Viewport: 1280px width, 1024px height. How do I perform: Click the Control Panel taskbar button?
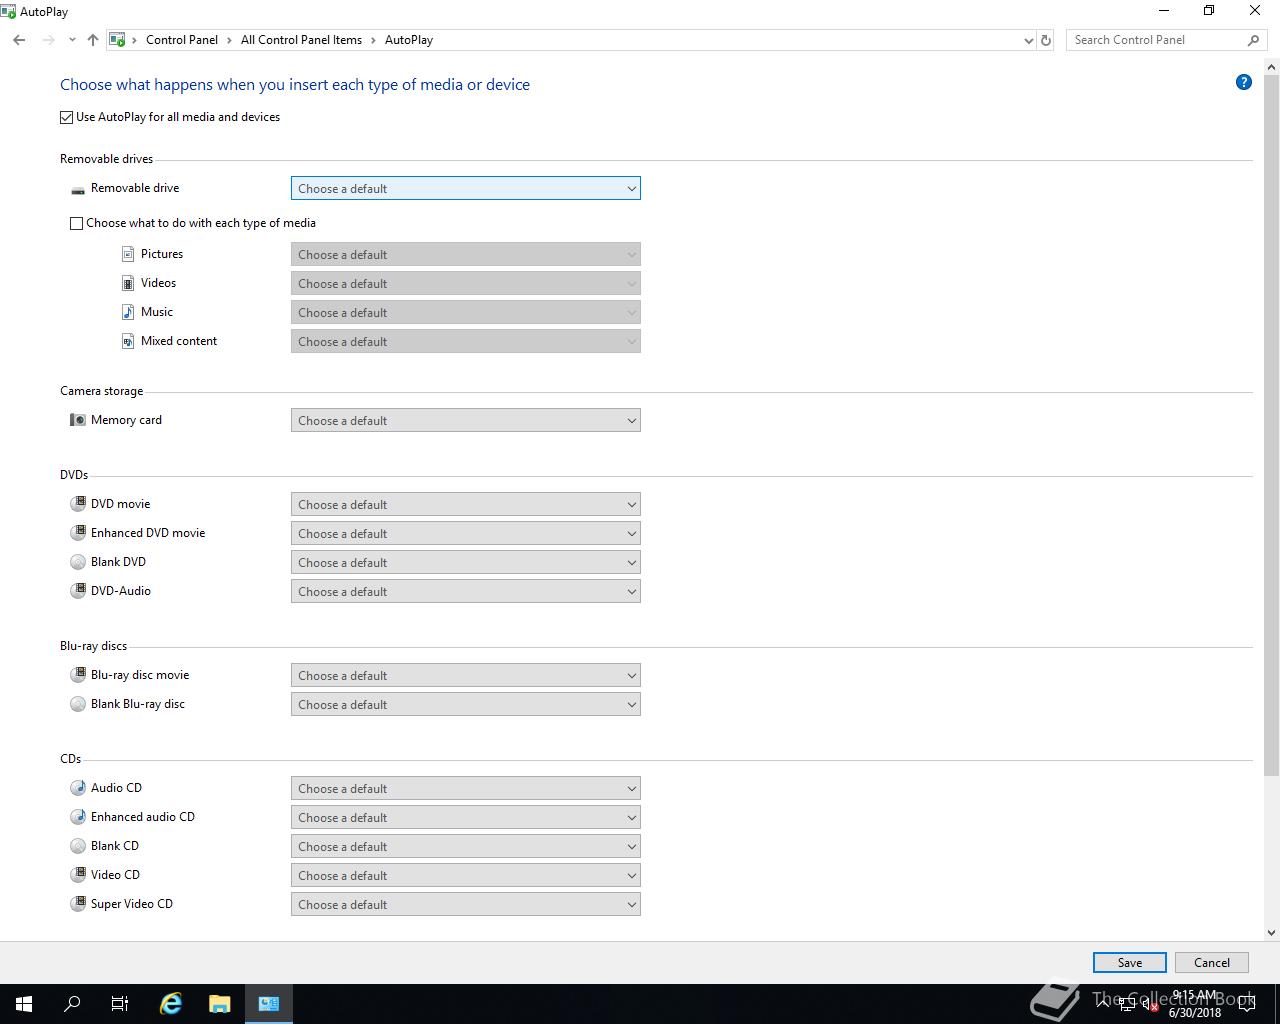(269, 1004)
